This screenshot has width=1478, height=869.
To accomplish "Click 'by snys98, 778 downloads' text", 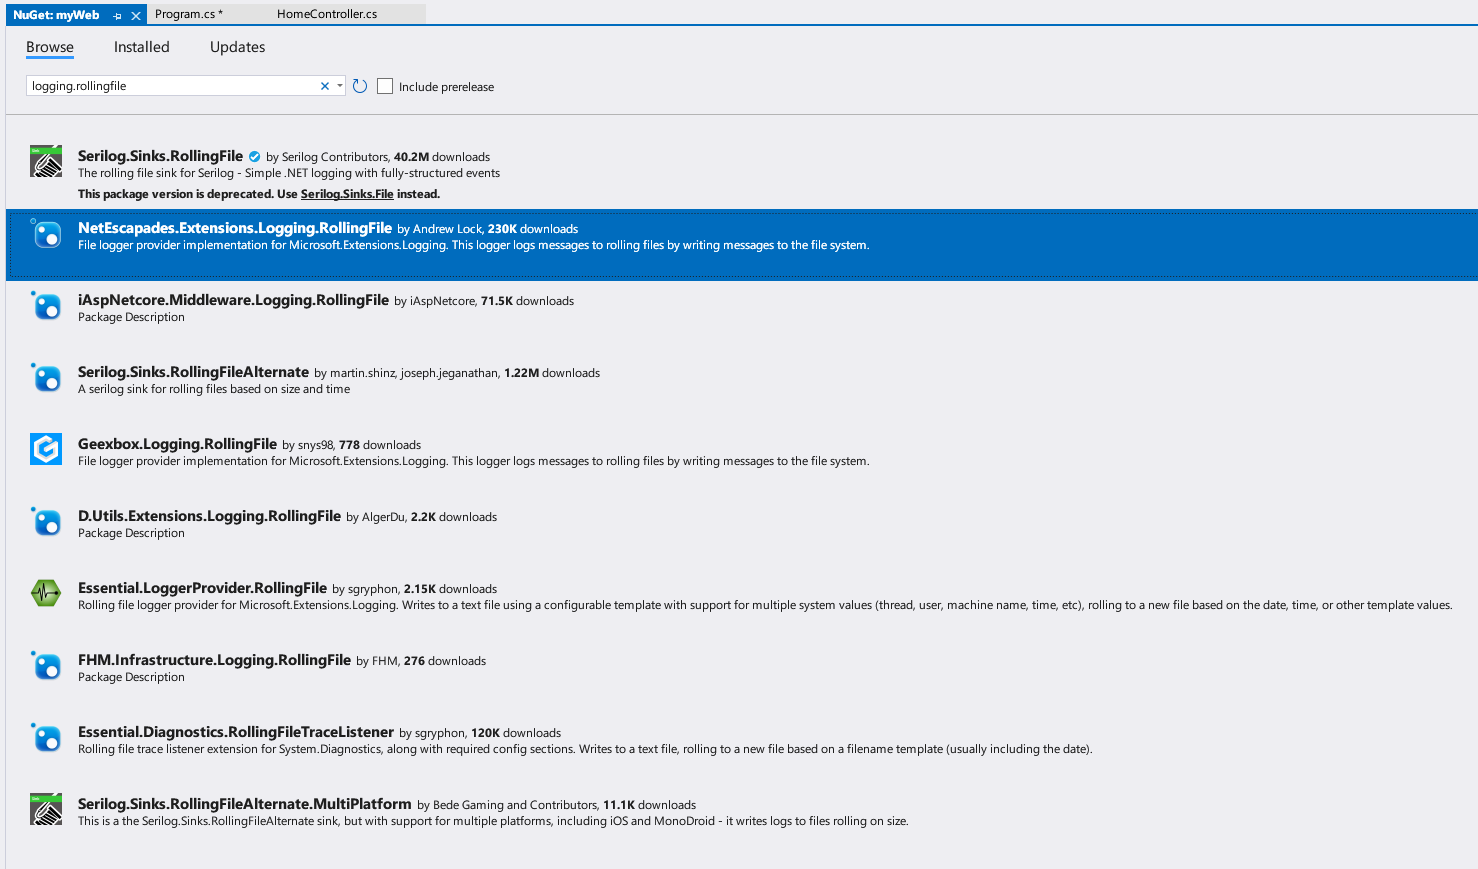I will tap(352, 445).
